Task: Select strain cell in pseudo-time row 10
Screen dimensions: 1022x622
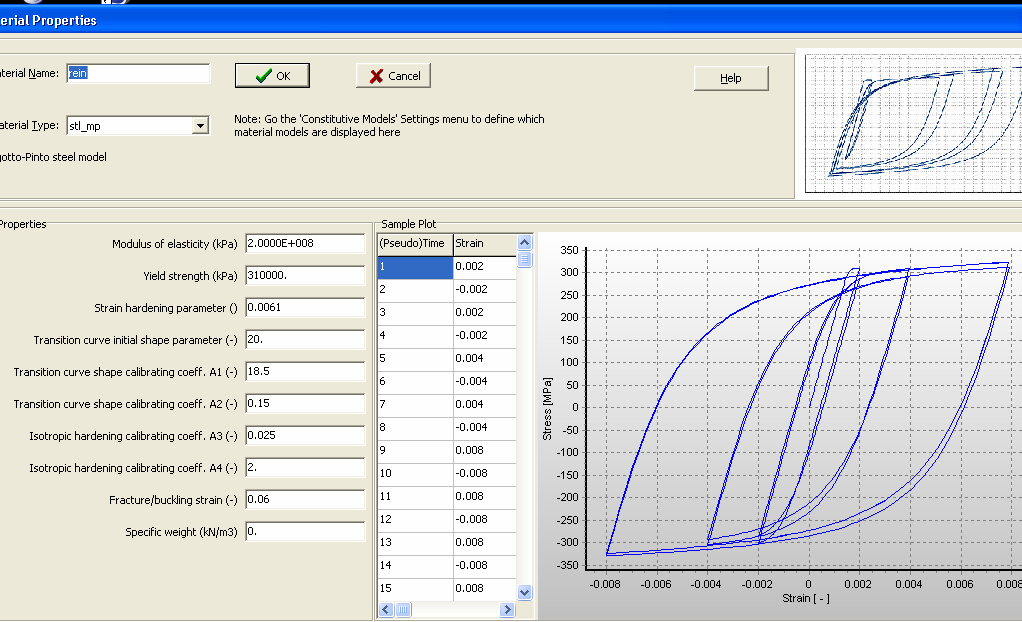Action: click(x=485, y=473)
